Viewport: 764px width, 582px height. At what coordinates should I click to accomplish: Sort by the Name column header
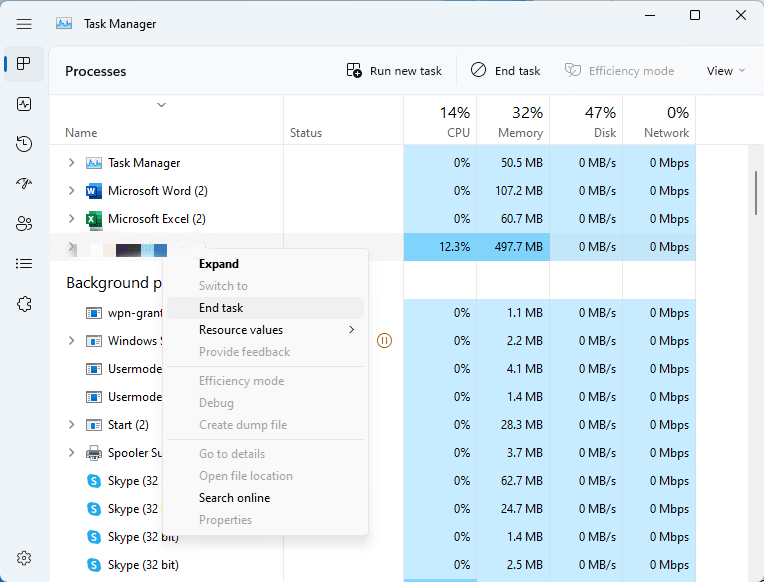[x=166, y=121]
